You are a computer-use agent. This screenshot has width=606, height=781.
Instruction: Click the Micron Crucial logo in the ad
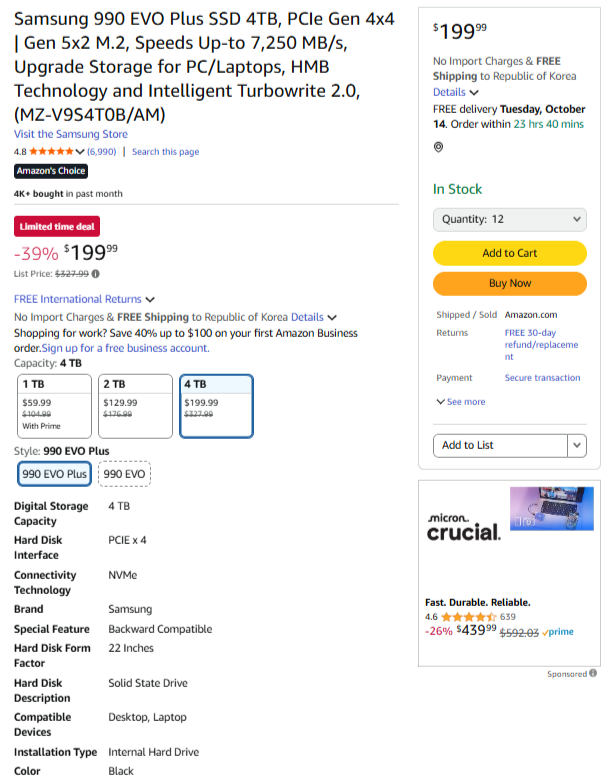pyautogui.click(x=463, y=527)
